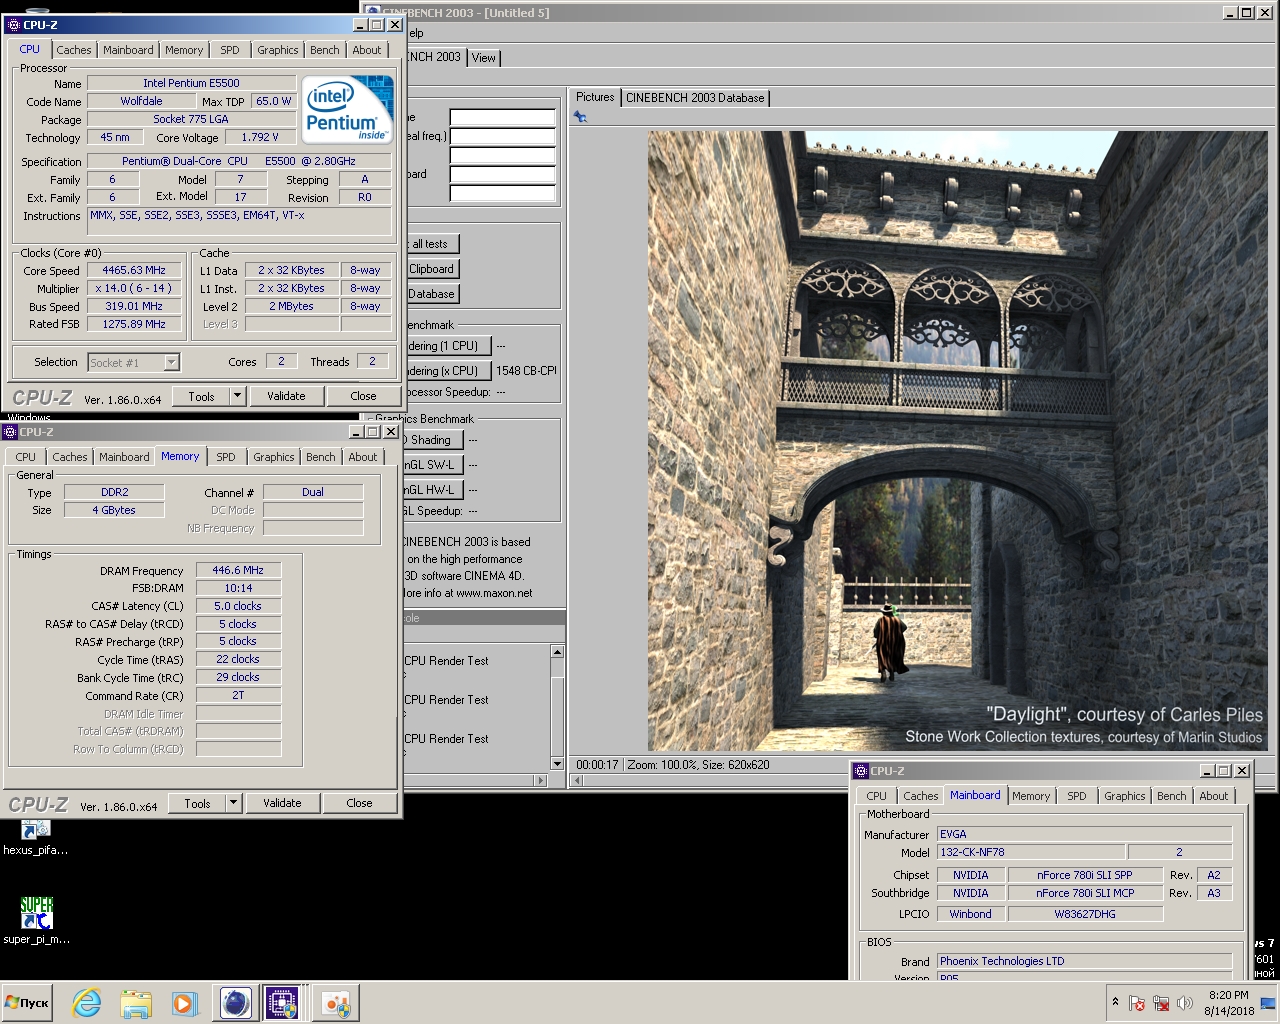Click the Database button in CINEBENCH

pyautogui.click(x=432, y=294)
